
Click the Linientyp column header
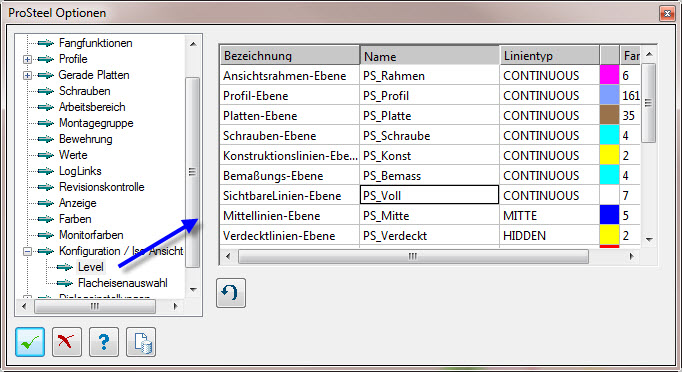tap(549, 56)
